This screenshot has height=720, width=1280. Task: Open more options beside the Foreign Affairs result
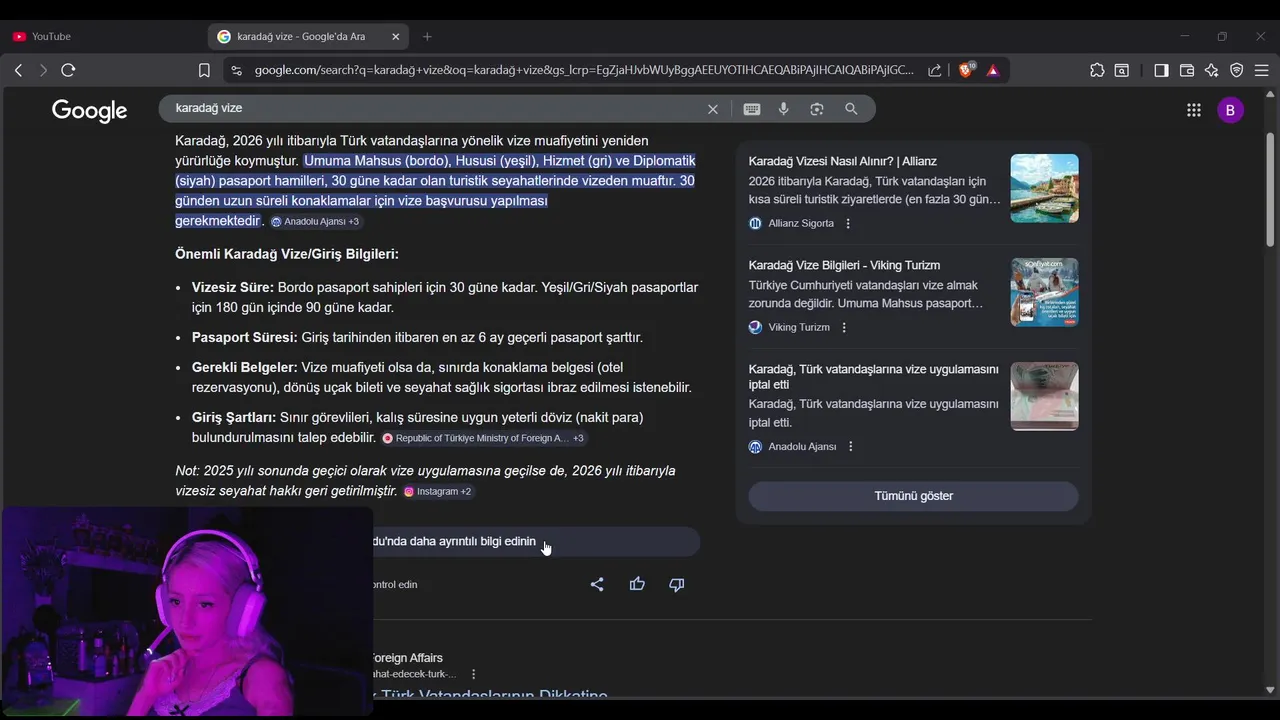tap(473, 674)
